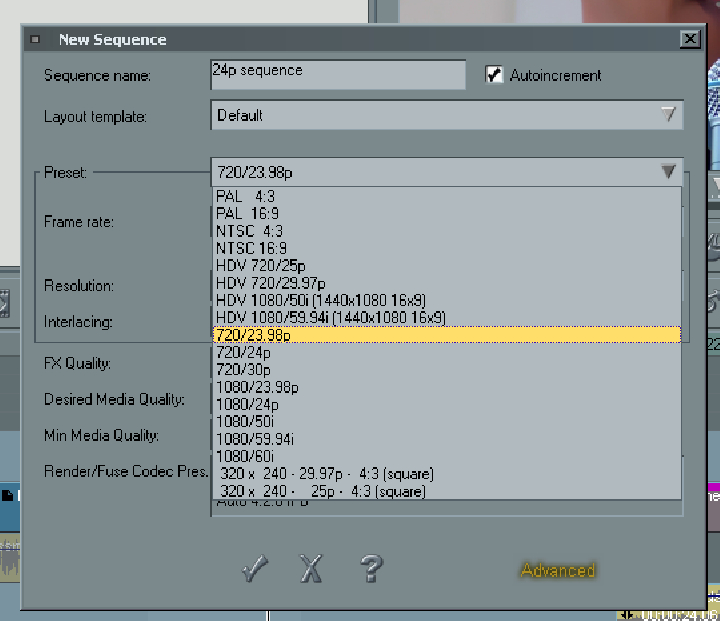Toggle the Autoincrement checkbox
The image size is (720, 621).
(x=494, y=75)
